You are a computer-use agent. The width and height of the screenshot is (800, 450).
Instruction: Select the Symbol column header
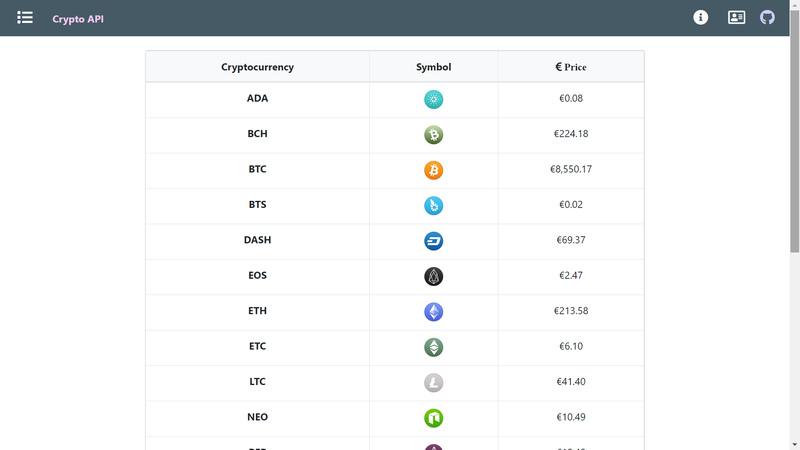pyautogui.click(x=434, y=67)
